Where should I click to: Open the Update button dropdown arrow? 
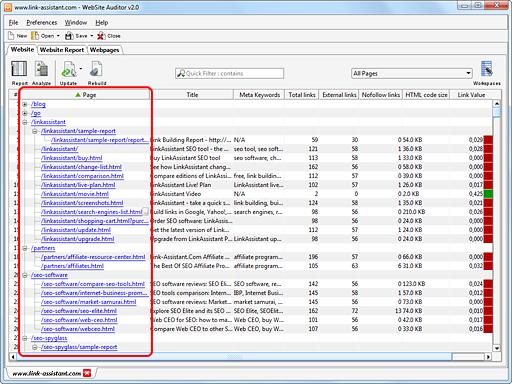click(81, 69)
